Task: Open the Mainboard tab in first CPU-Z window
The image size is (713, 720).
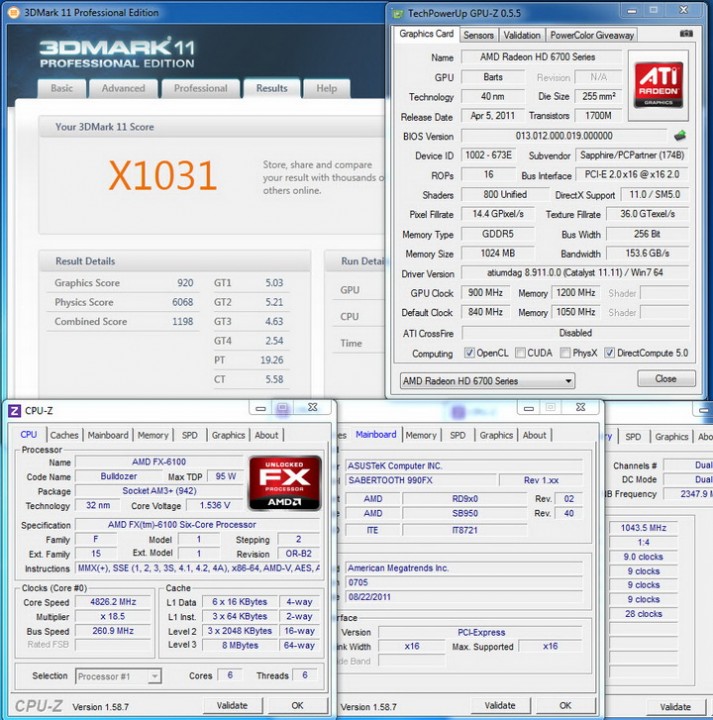Action: click(108, 435)
